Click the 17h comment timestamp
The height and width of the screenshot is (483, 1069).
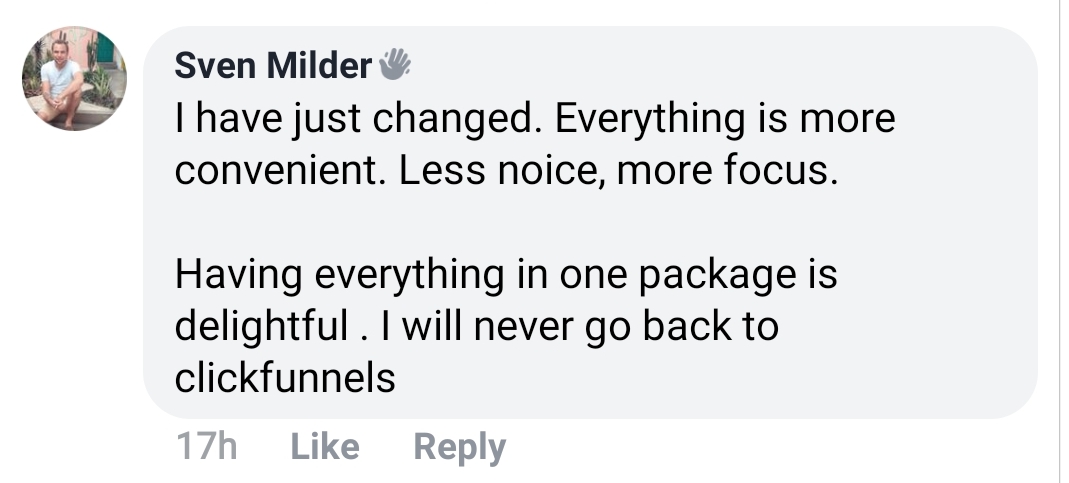(x=206, y=446)
